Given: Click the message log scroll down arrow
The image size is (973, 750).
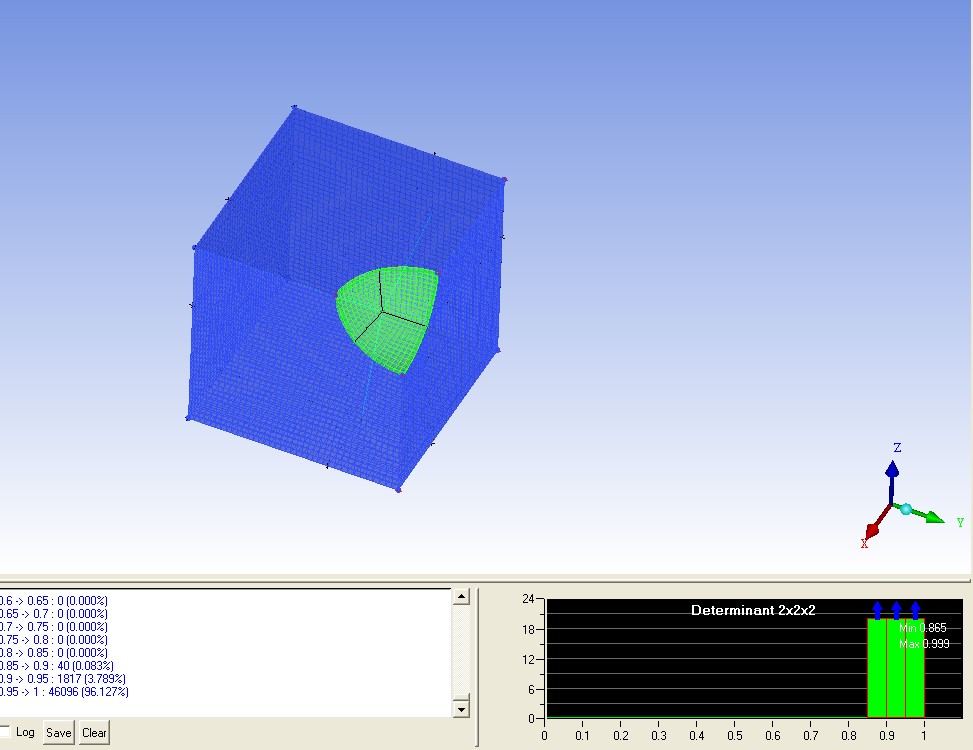Looking at the screenshot, I should 461,709.
